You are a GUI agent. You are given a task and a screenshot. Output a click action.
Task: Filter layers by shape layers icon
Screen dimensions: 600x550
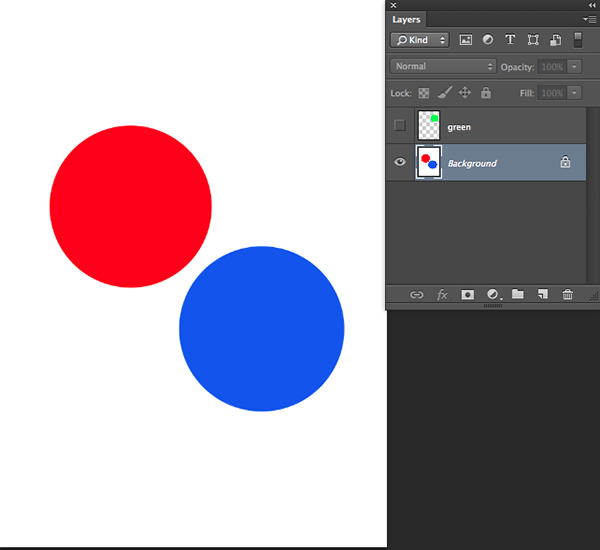click(x=533, y=40)
